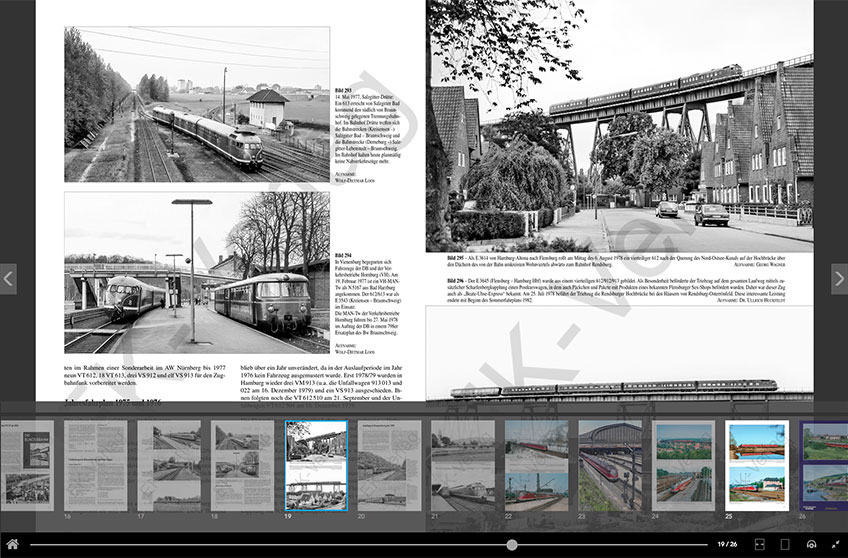Go to the next page arrow
This screenshot has width=848, height=558.
point(839,279)
